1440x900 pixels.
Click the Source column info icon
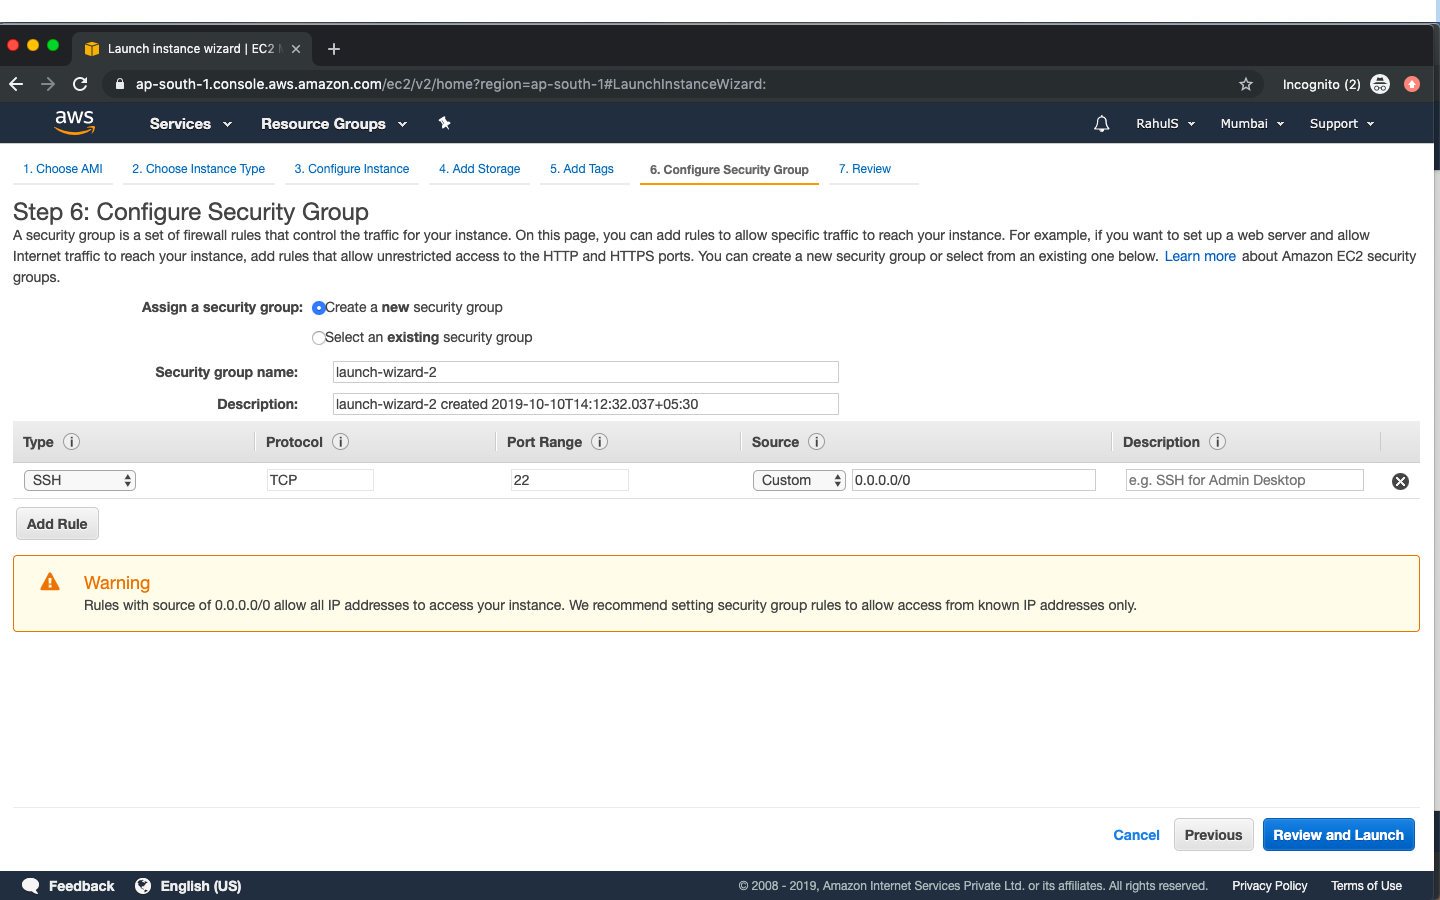click(x=816, y=441)
